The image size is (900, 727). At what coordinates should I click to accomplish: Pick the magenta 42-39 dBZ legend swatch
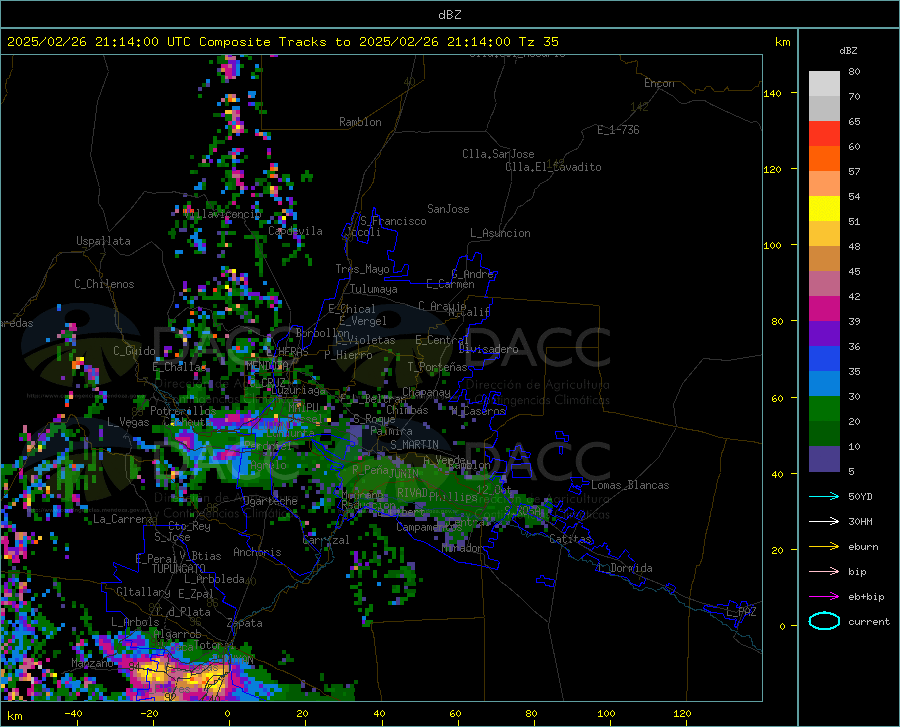pyautogui.click(x=824, y=309)
